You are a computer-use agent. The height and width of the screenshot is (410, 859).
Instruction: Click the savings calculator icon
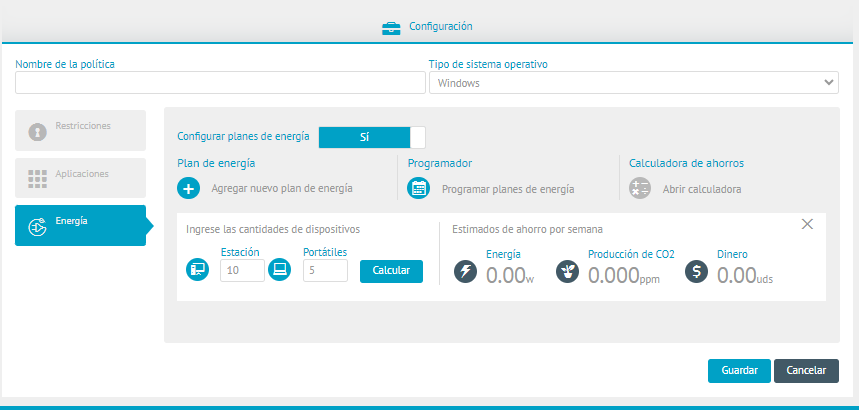[640, 189]
